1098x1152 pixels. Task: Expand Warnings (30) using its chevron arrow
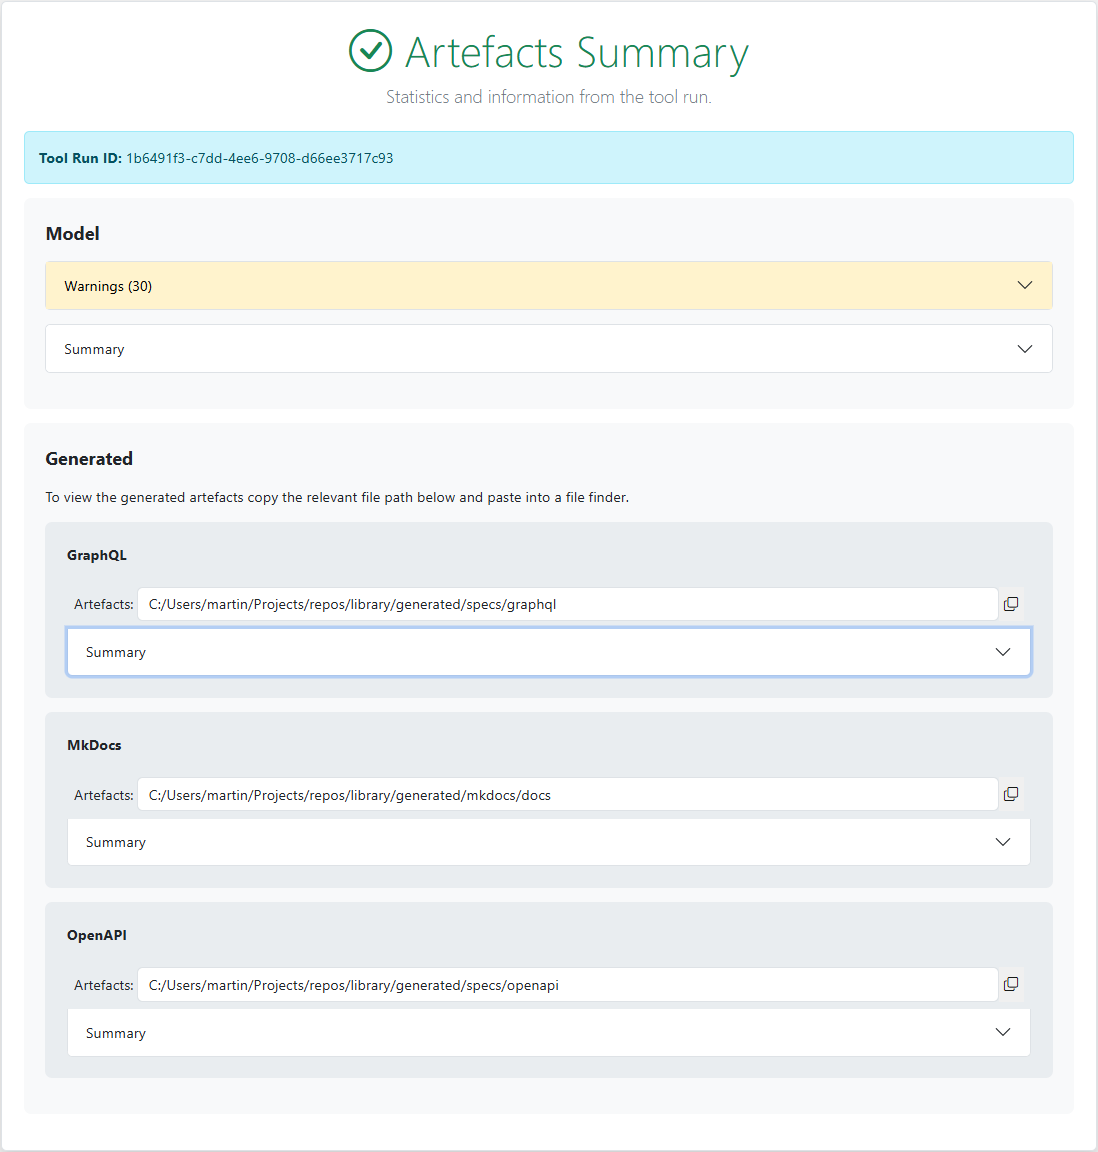(x=1024, y=285)
